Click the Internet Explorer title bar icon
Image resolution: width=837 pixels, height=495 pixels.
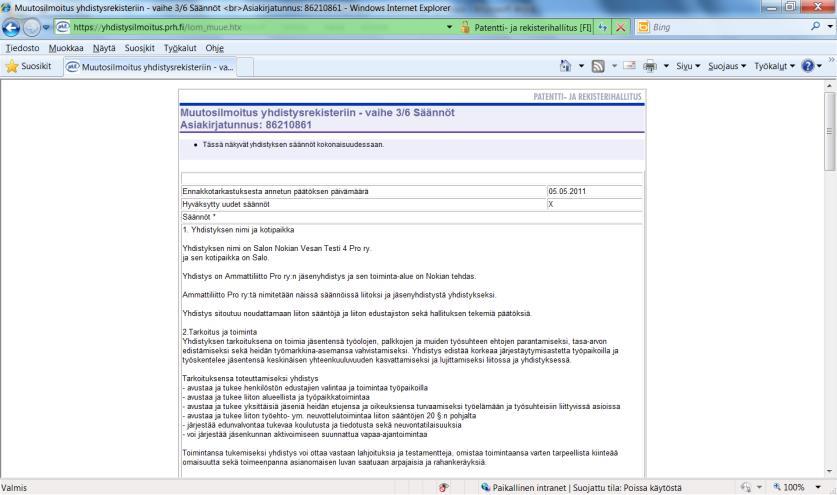pos(6,7)
